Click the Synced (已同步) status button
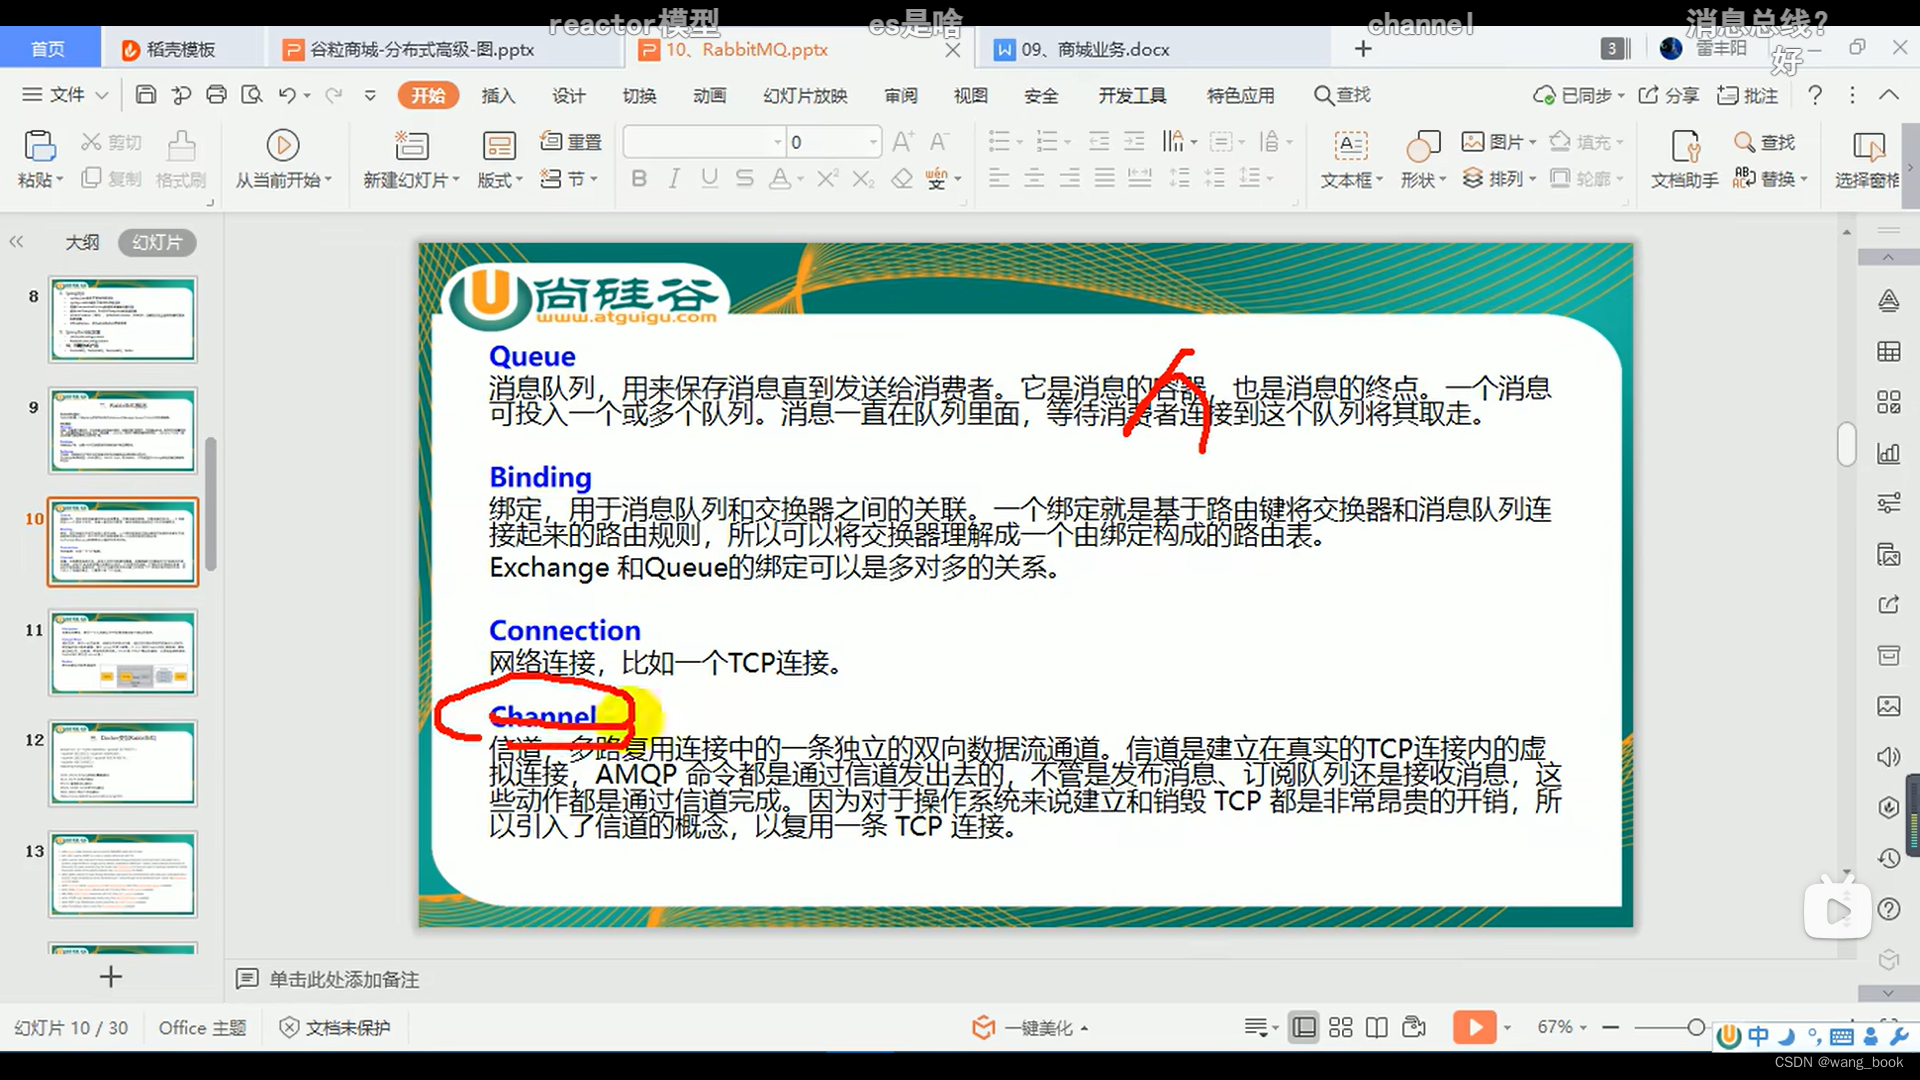Image resolution: width=1920 pixels, height=1080 pixels. pyautogui.click(x=1578, y=95)
